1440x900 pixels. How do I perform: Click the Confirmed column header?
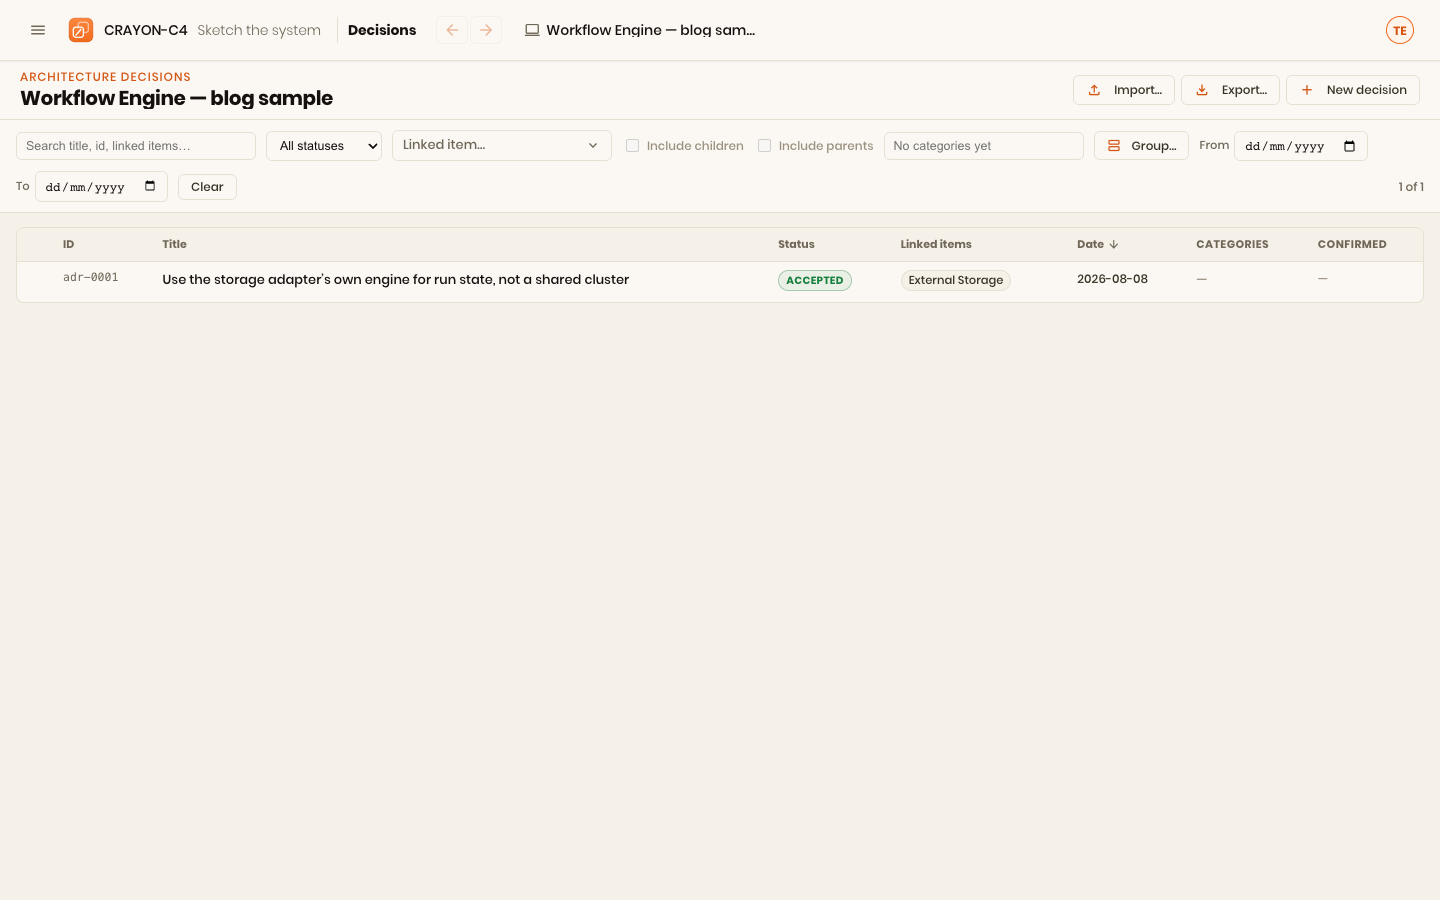pos(1352,244)
